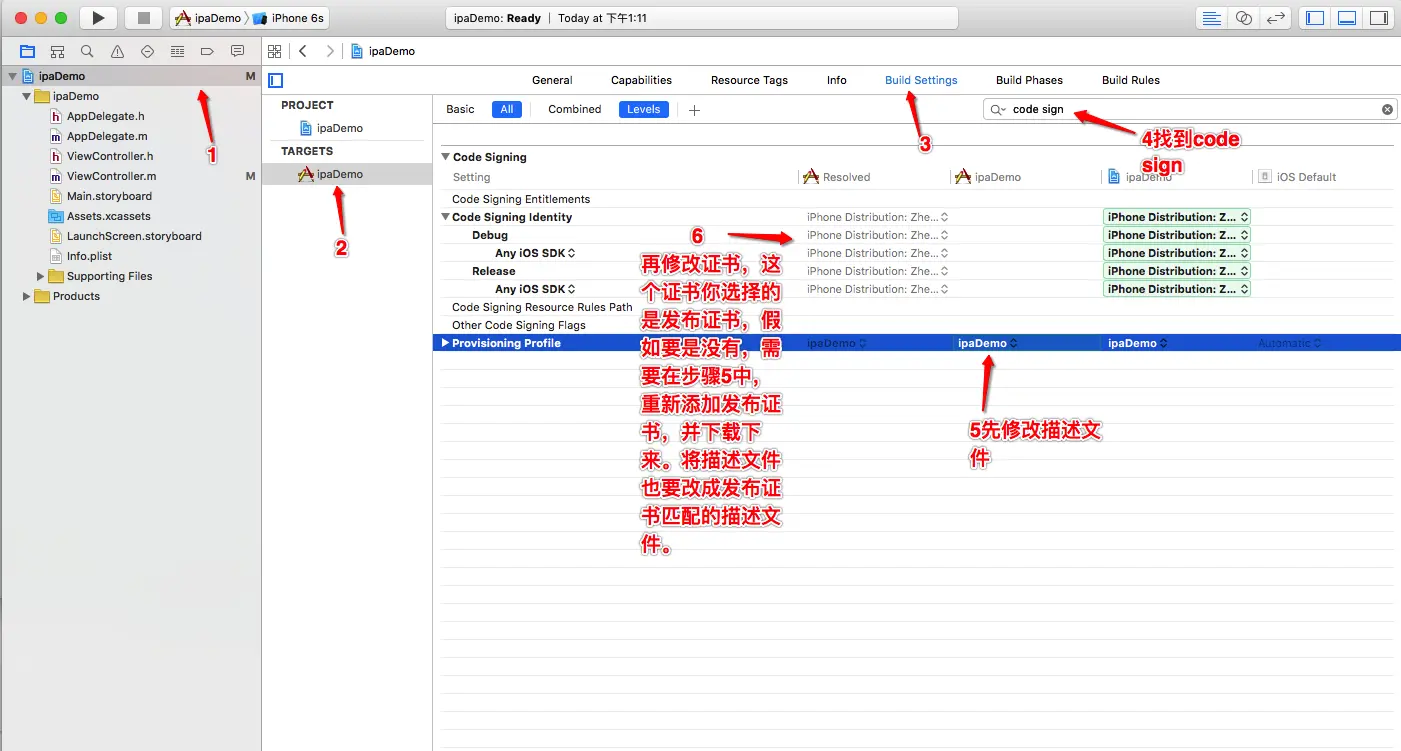Collapse the Code Signing section

(x=446, y=157)
